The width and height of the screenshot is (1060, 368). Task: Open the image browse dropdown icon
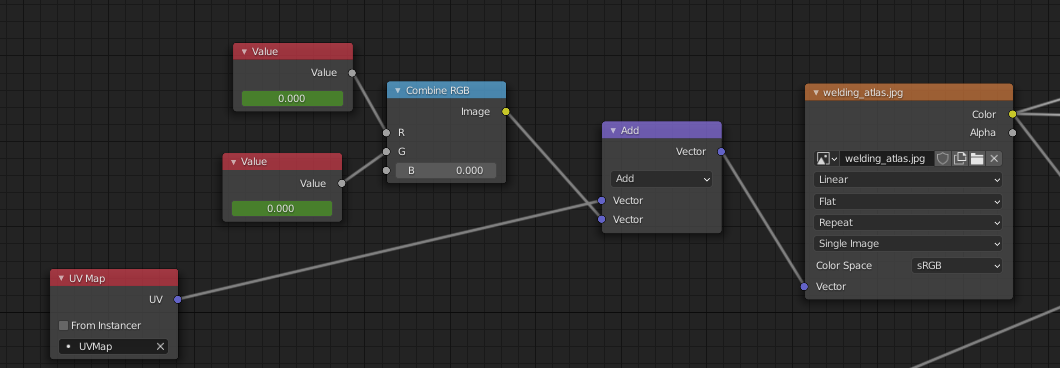coord(827,158)
